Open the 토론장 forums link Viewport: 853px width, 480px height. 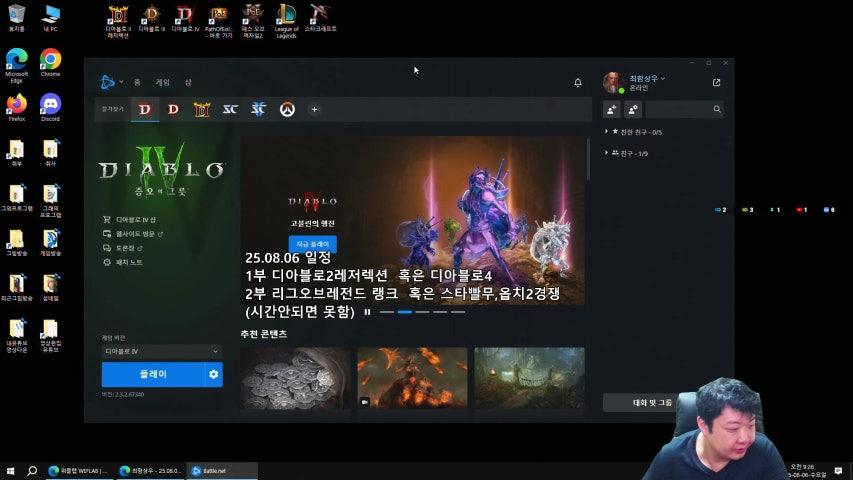pos(122,248)
